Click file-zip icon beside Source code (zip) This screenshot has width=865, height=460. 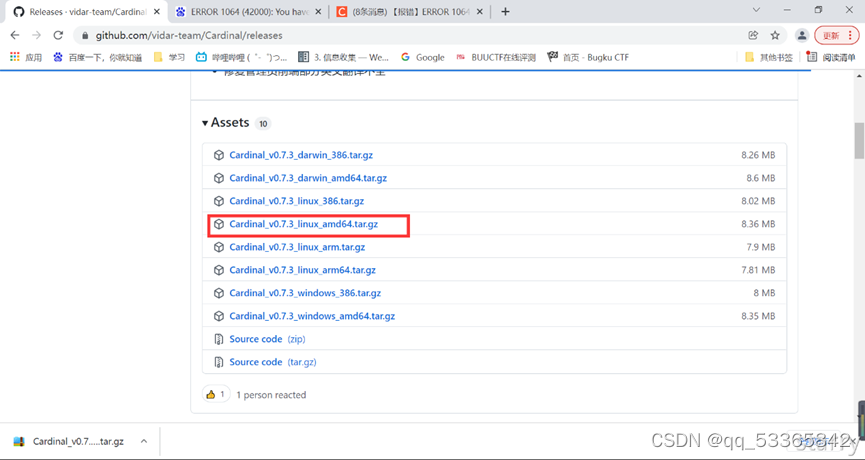click(219, 339)
